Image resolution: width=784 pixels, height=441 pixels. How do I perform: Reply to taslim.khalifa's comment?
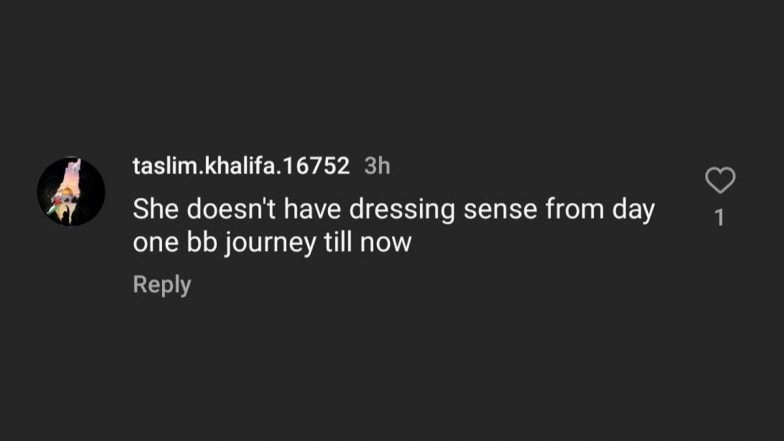[x=162, y=285]
